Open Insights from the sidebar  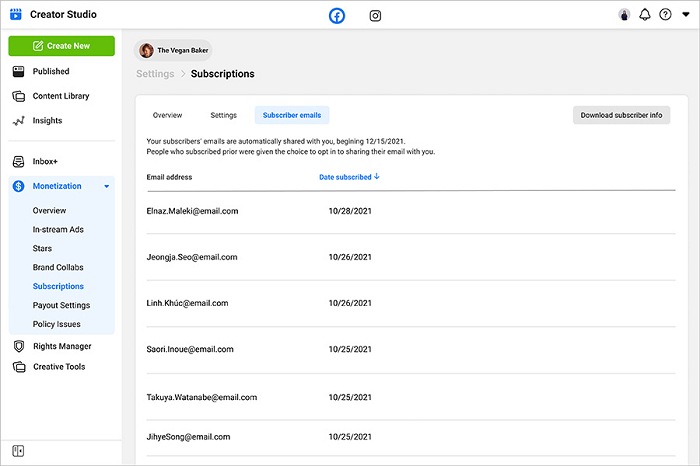[x=47, y=121]
